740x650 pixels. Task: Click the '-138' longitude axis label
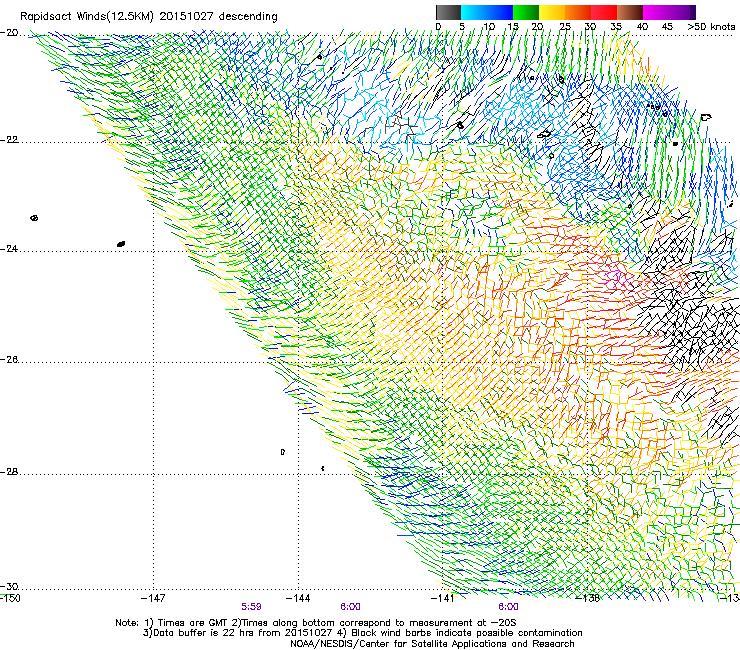click(x=588, y=598)
